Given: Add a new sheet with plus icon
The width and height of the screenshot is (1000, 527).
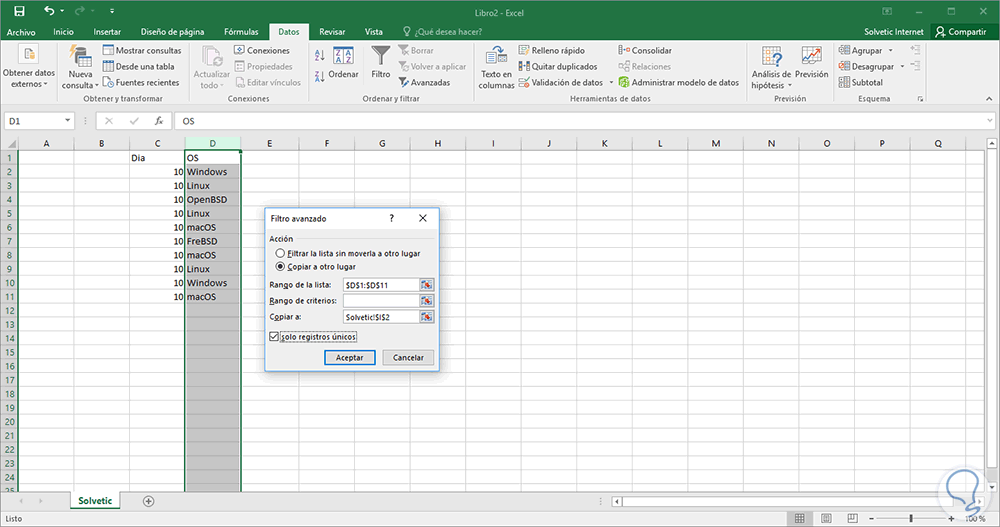Looking at the screenshot, I should (x=149, y=500).
